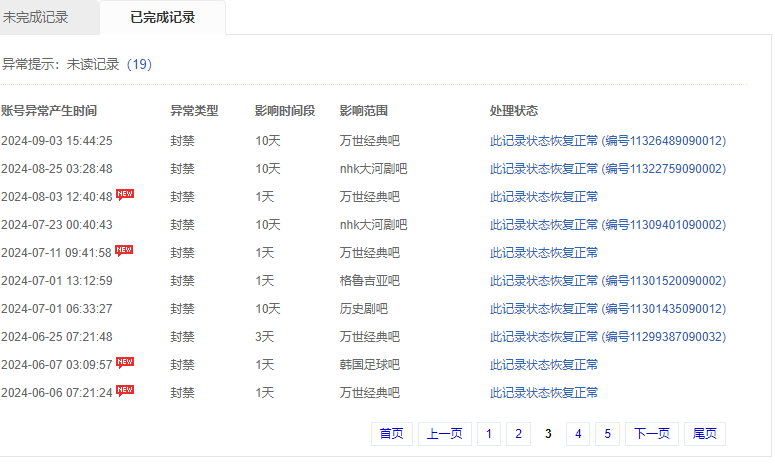Screen dimensions: 775x469
Task: Jump to page 2
Action: [x=518, y=434]
